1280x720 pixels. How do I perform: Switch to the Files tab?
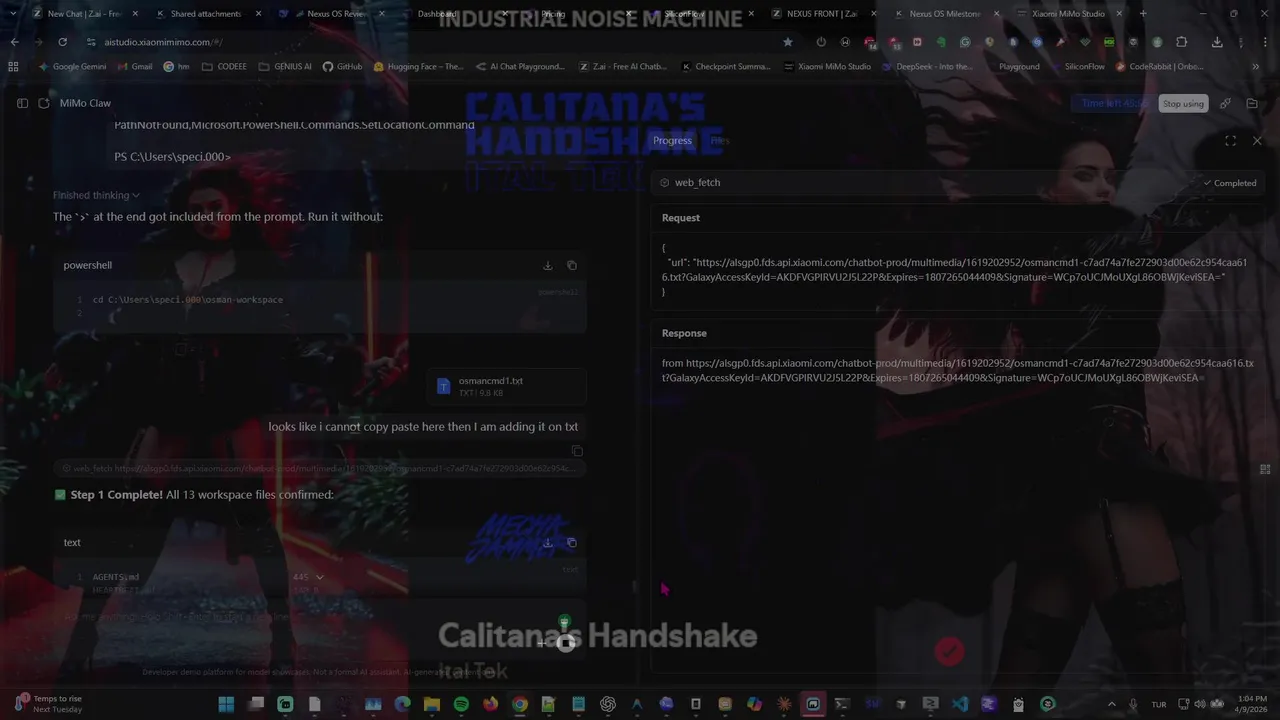pyautogui.click(x=720, y=141)
